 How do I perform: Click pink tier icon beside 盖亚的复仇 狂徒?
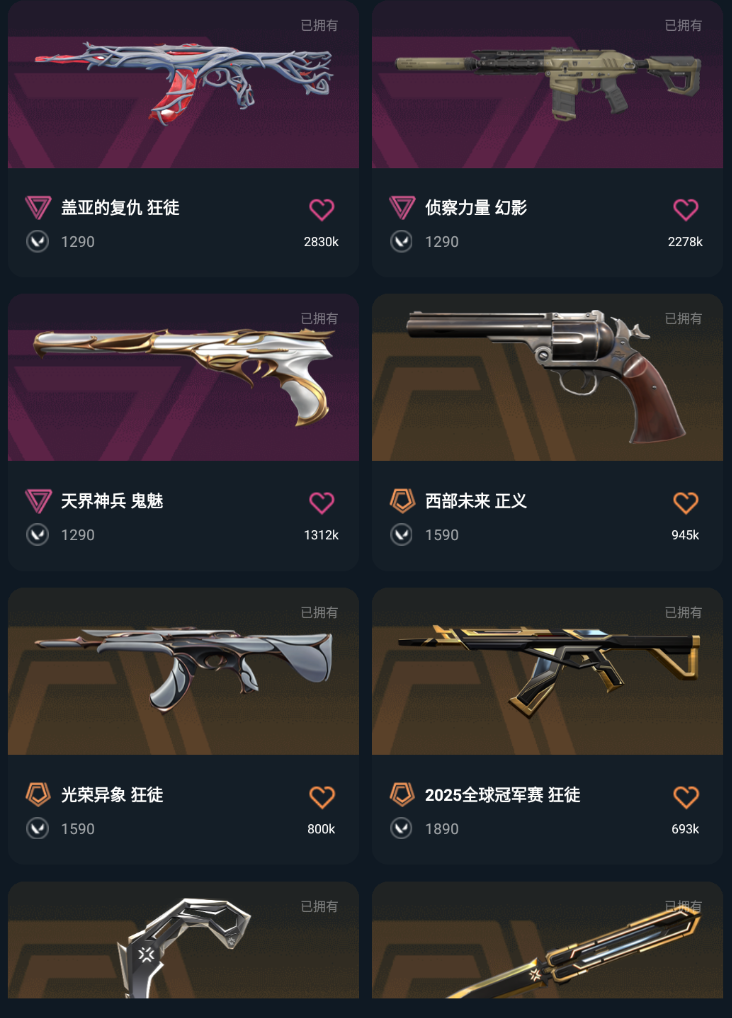pyautogui.click(x=38, y=208)
